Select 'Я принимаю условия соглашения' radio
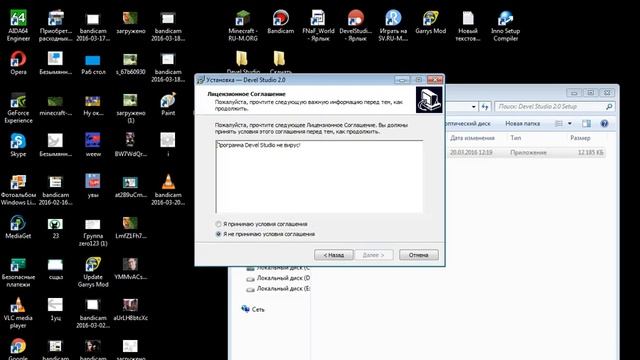The image size is (640, 360). click(x=218, y=224)
